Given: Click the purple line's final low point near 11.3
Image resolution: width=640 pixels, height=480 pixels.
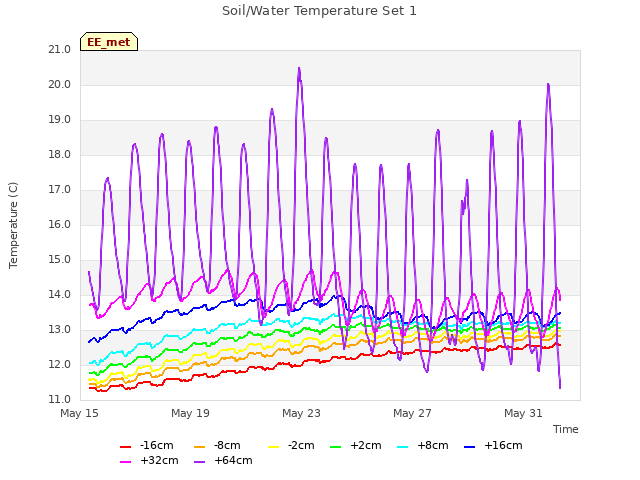Looking at the screenshot, I should click(560, 387).
